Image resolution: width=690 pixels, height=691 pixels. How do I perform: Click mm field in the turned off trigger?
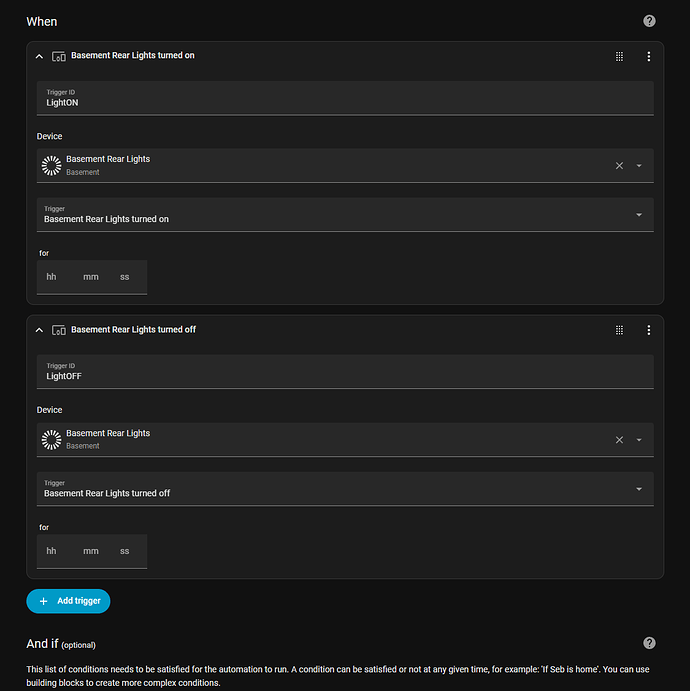click(x=91, y=551)
